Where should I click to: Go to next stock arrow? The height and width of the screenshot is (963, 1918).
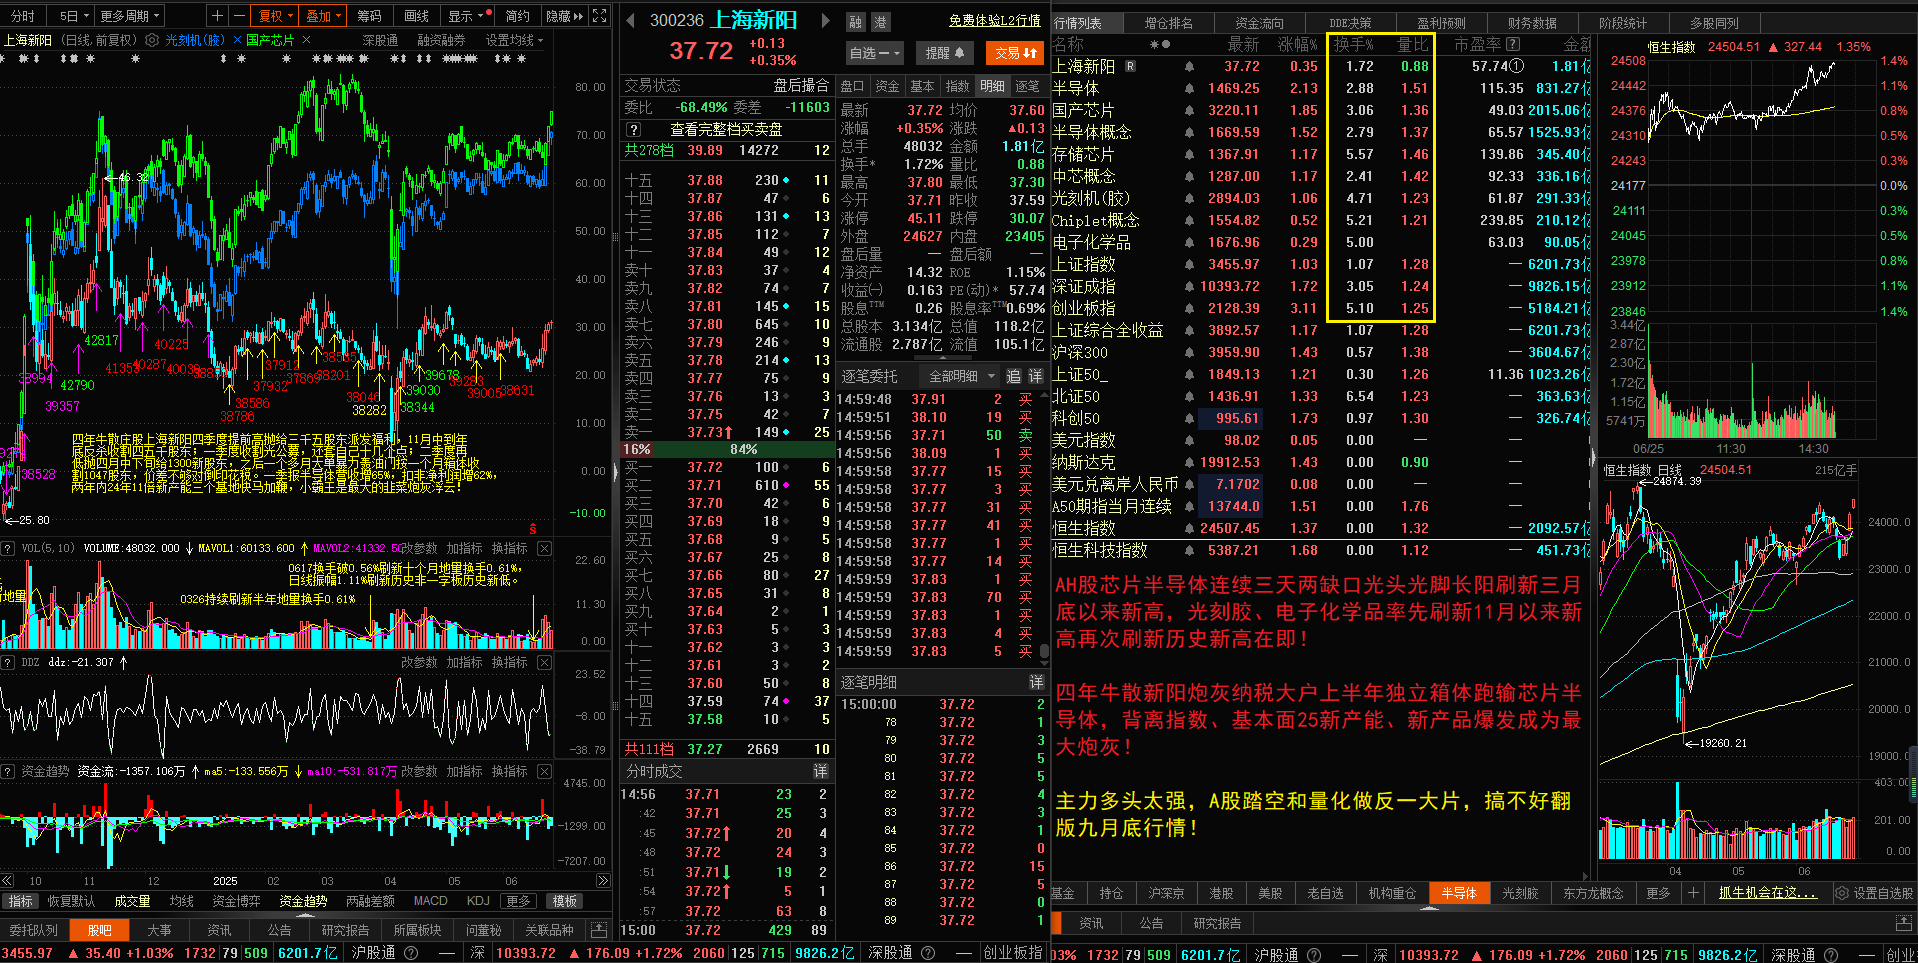click(825, 20)
